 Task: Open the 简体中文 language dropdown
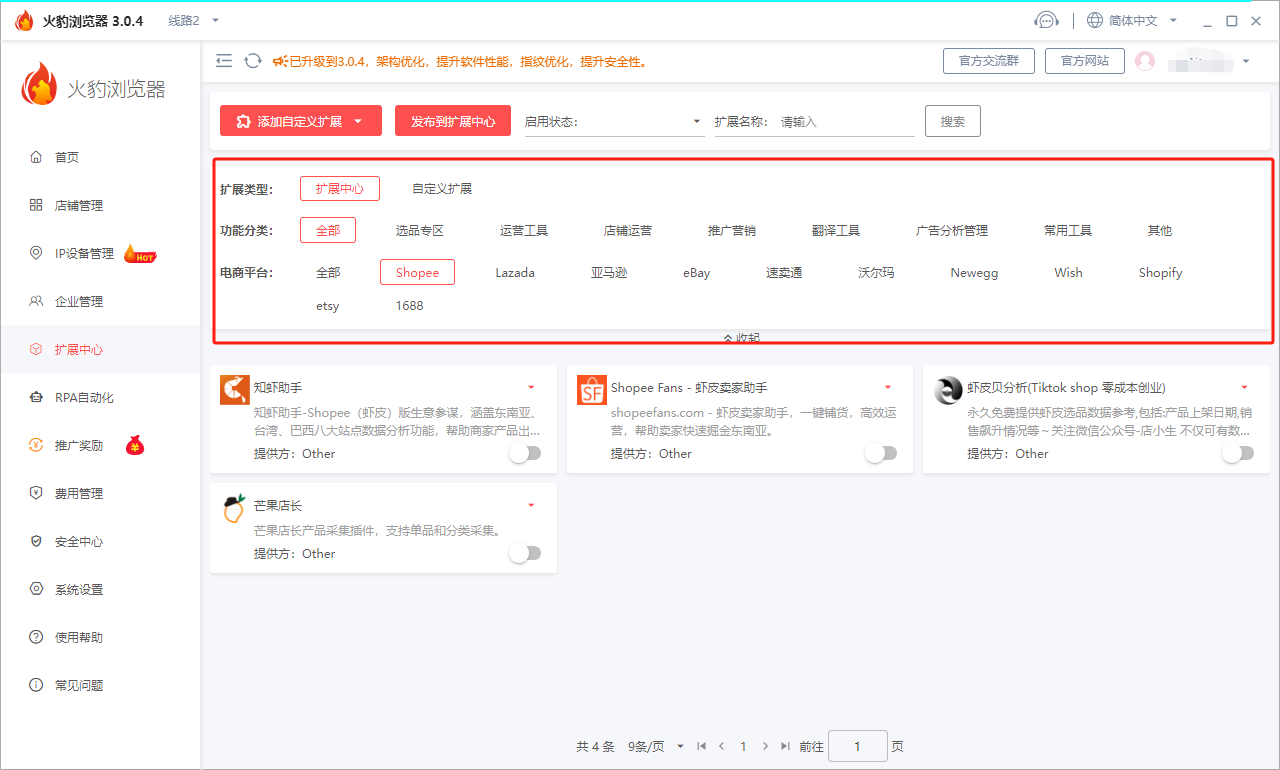(x=1132, y=20)
